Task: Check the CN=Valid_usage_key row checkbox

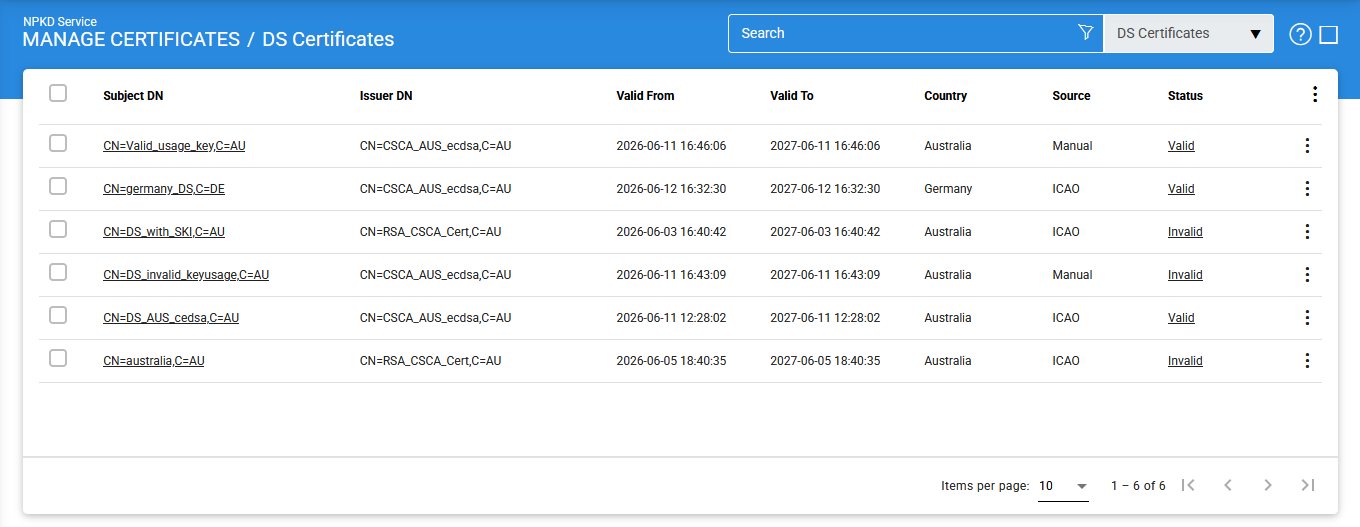Action: coord(58,143)
